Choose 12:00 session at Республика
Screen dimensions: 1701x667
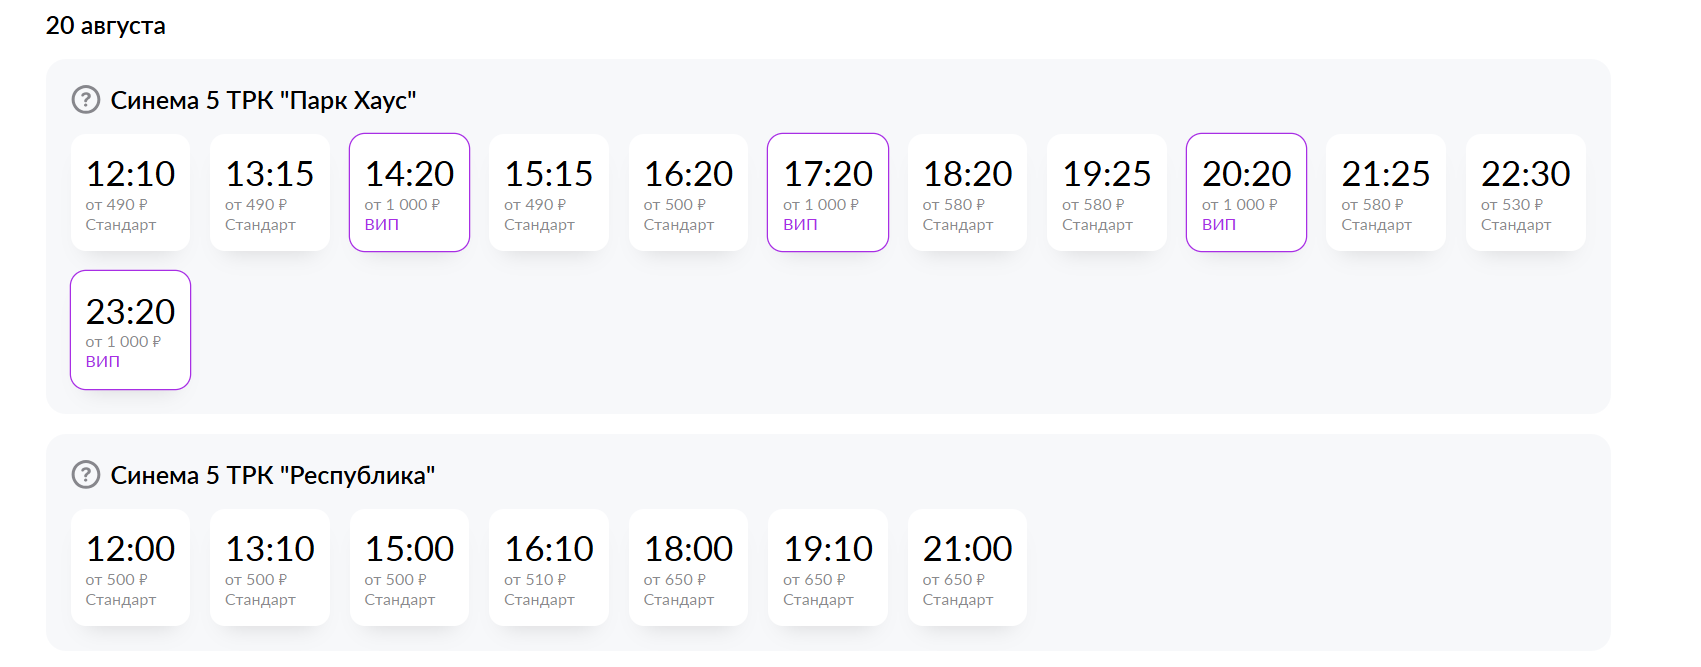point(130,568)
